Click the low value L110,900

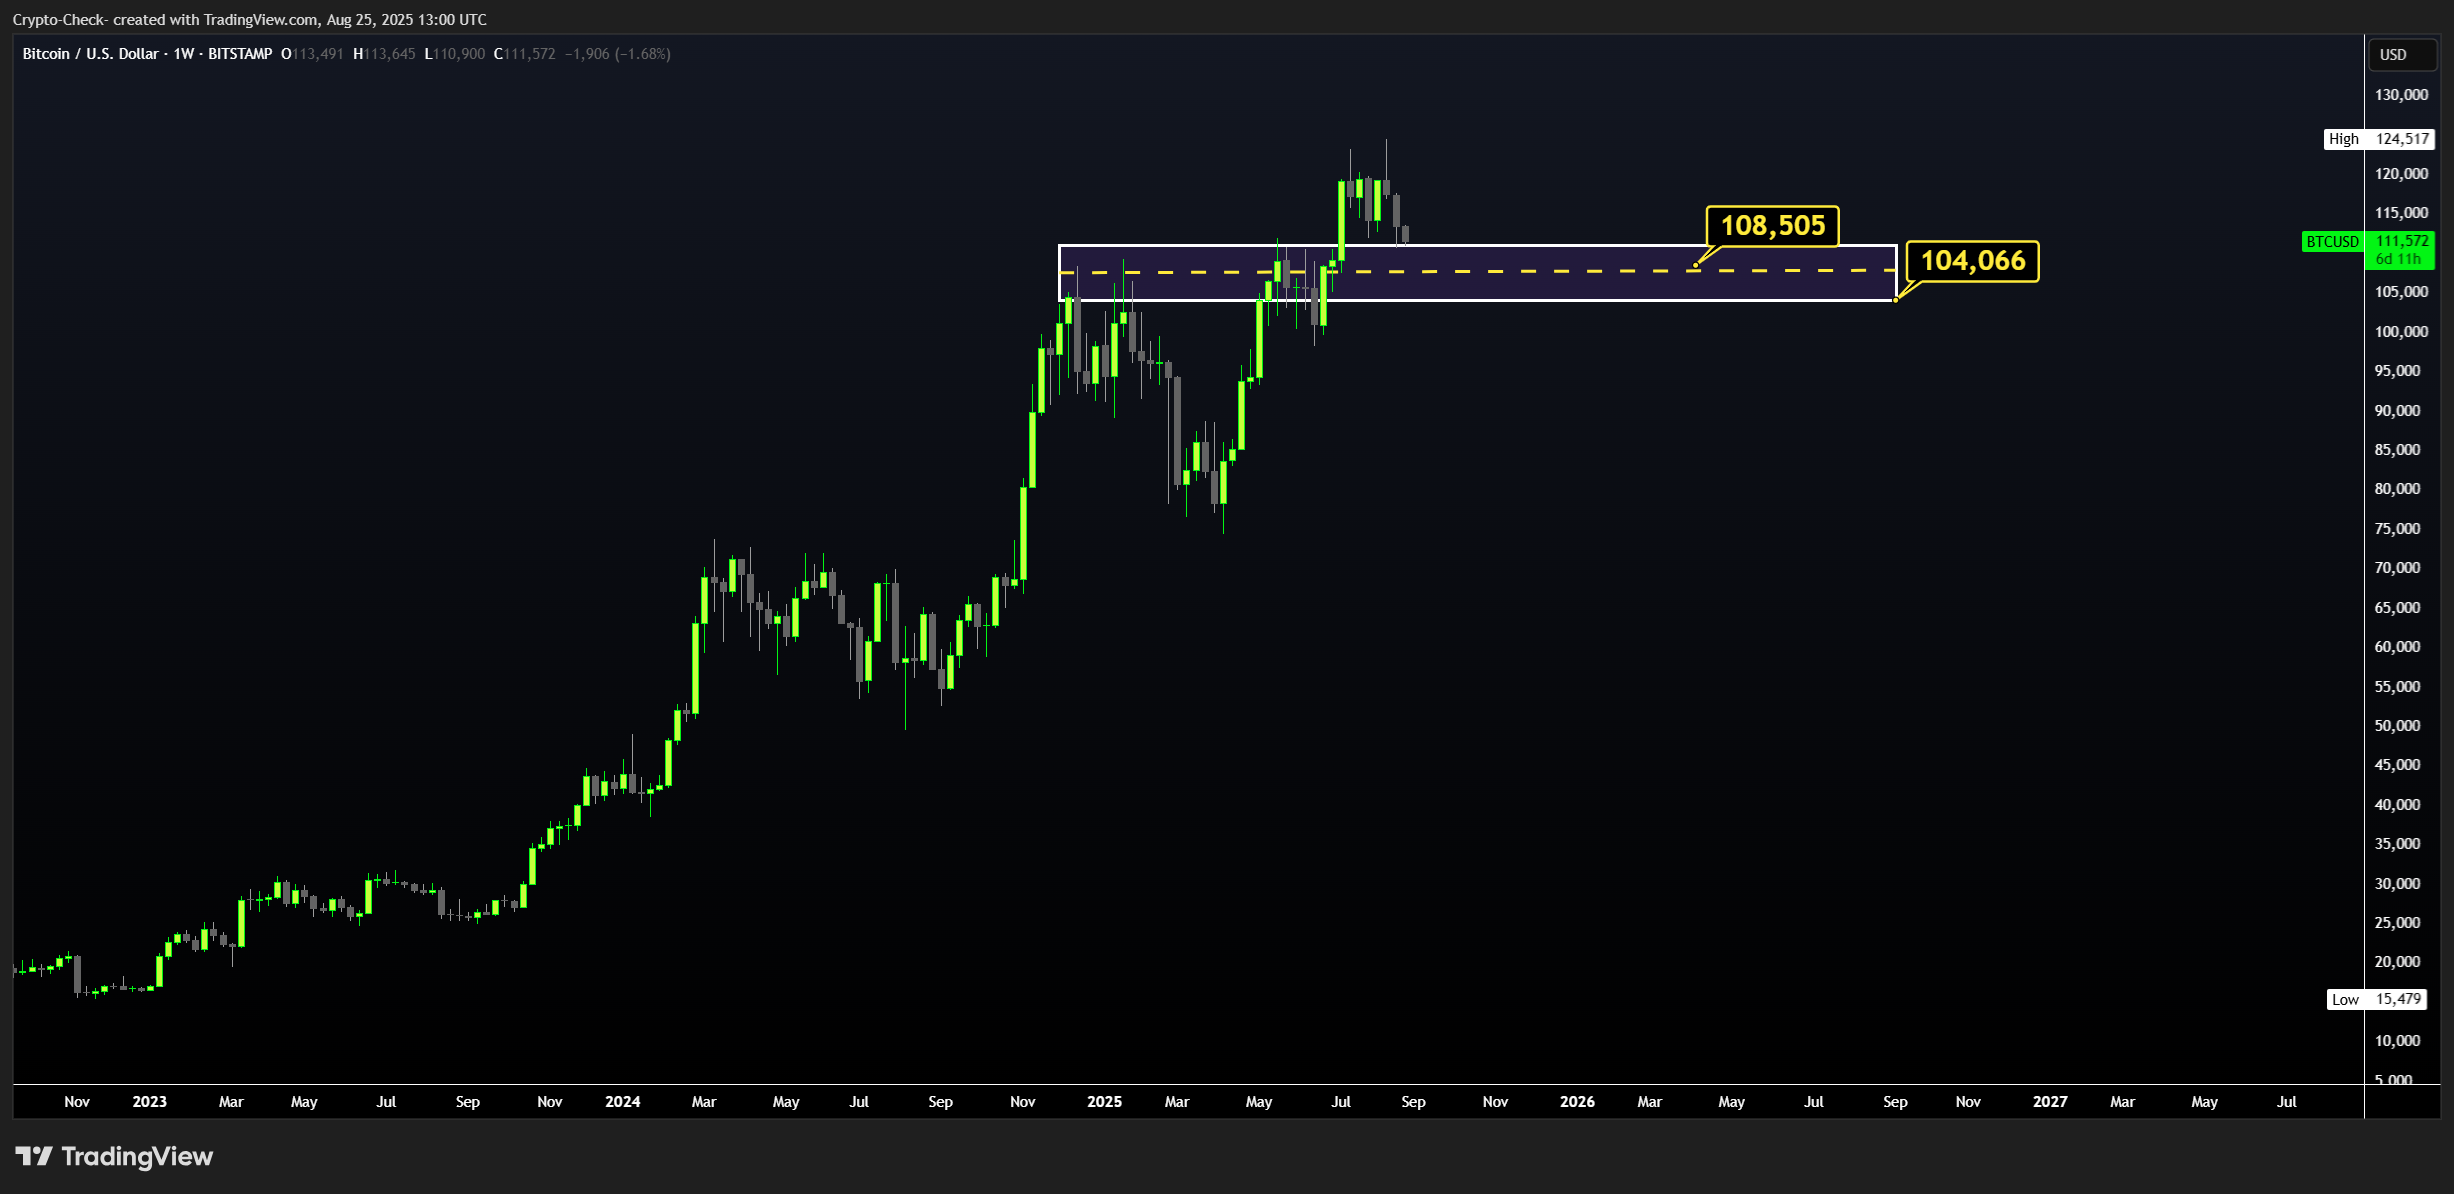tap(455, 54)
